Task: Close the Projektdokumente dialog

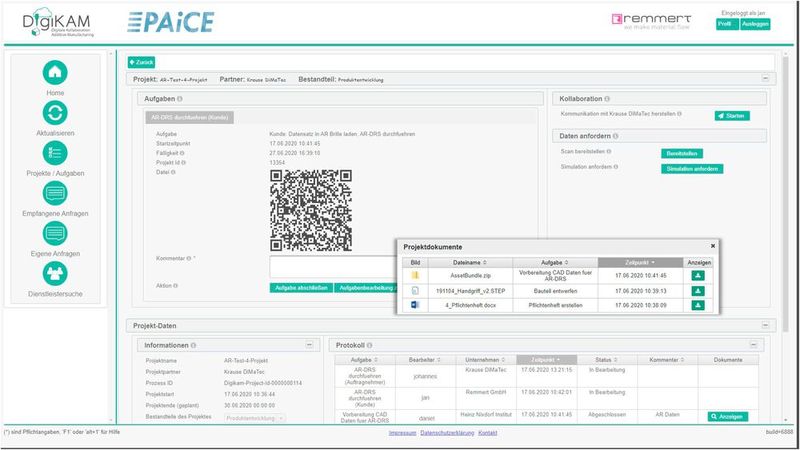Action: pos(713,246)
